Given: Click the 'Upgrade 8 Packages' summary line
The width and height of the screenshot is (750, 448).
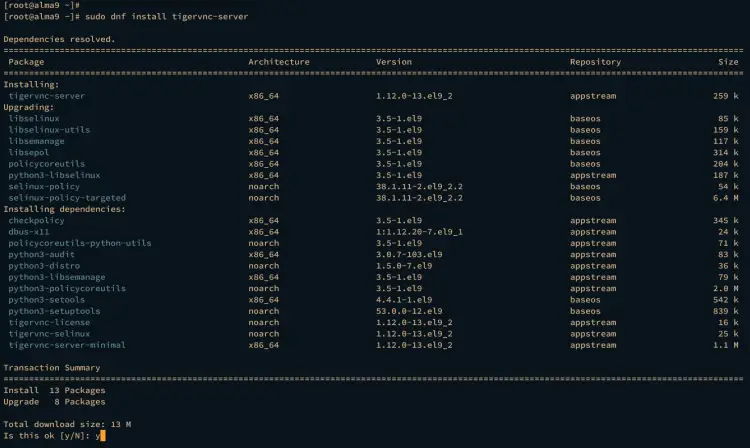Looking at the screenshot, I should [55, 402].
